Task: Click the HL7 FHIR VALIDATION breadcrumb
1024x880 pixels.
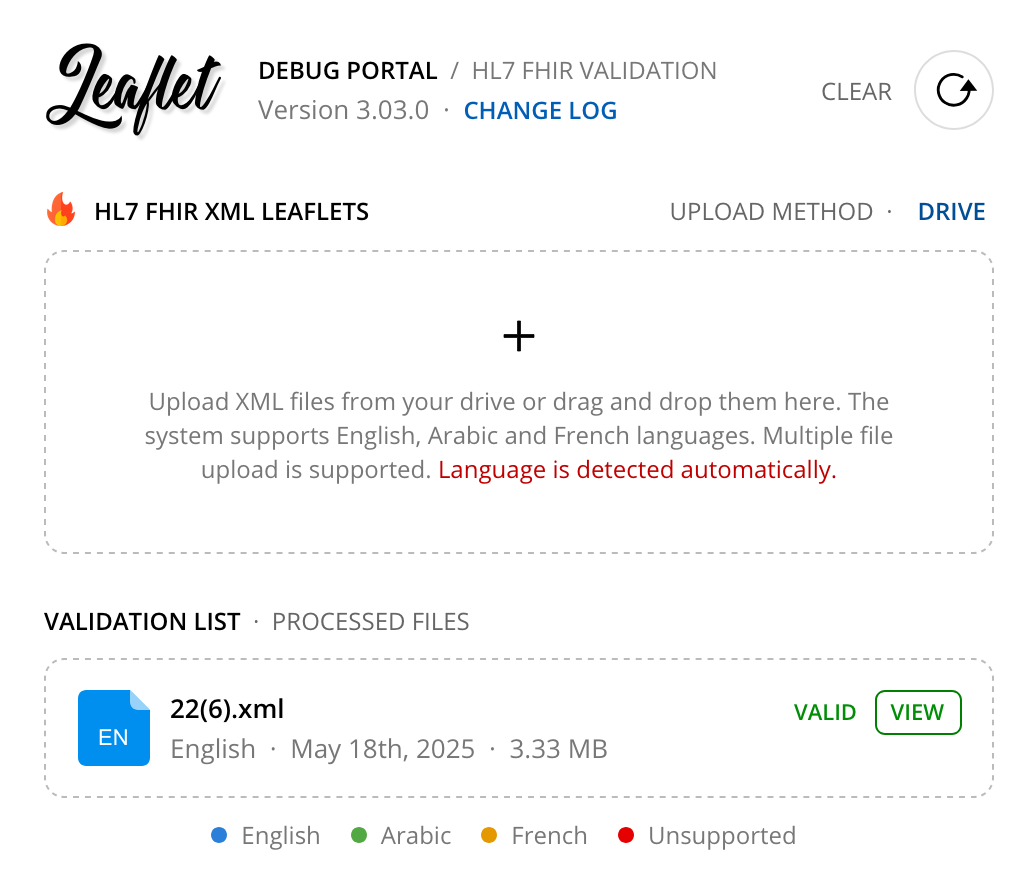Action: (x=594, y=71)
